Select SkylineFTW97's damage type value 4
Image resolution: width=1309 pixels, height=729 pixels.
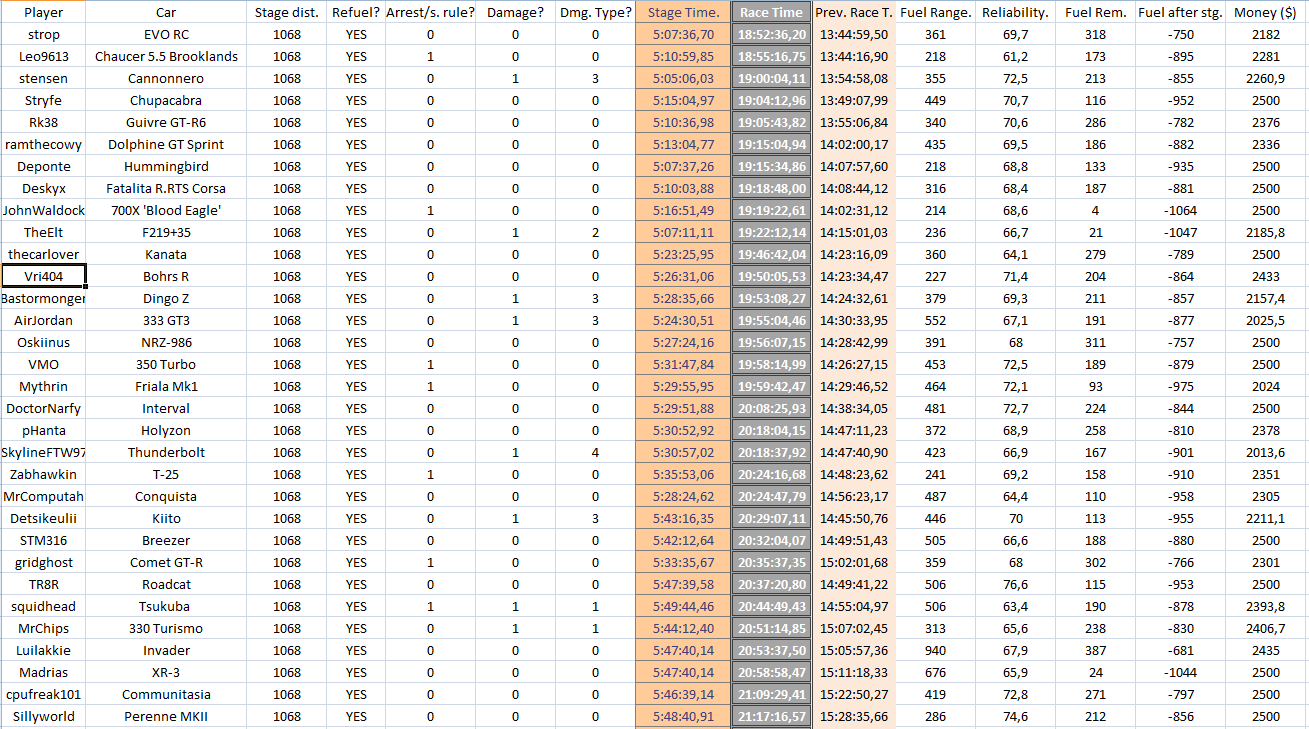[x=595, y=452]
